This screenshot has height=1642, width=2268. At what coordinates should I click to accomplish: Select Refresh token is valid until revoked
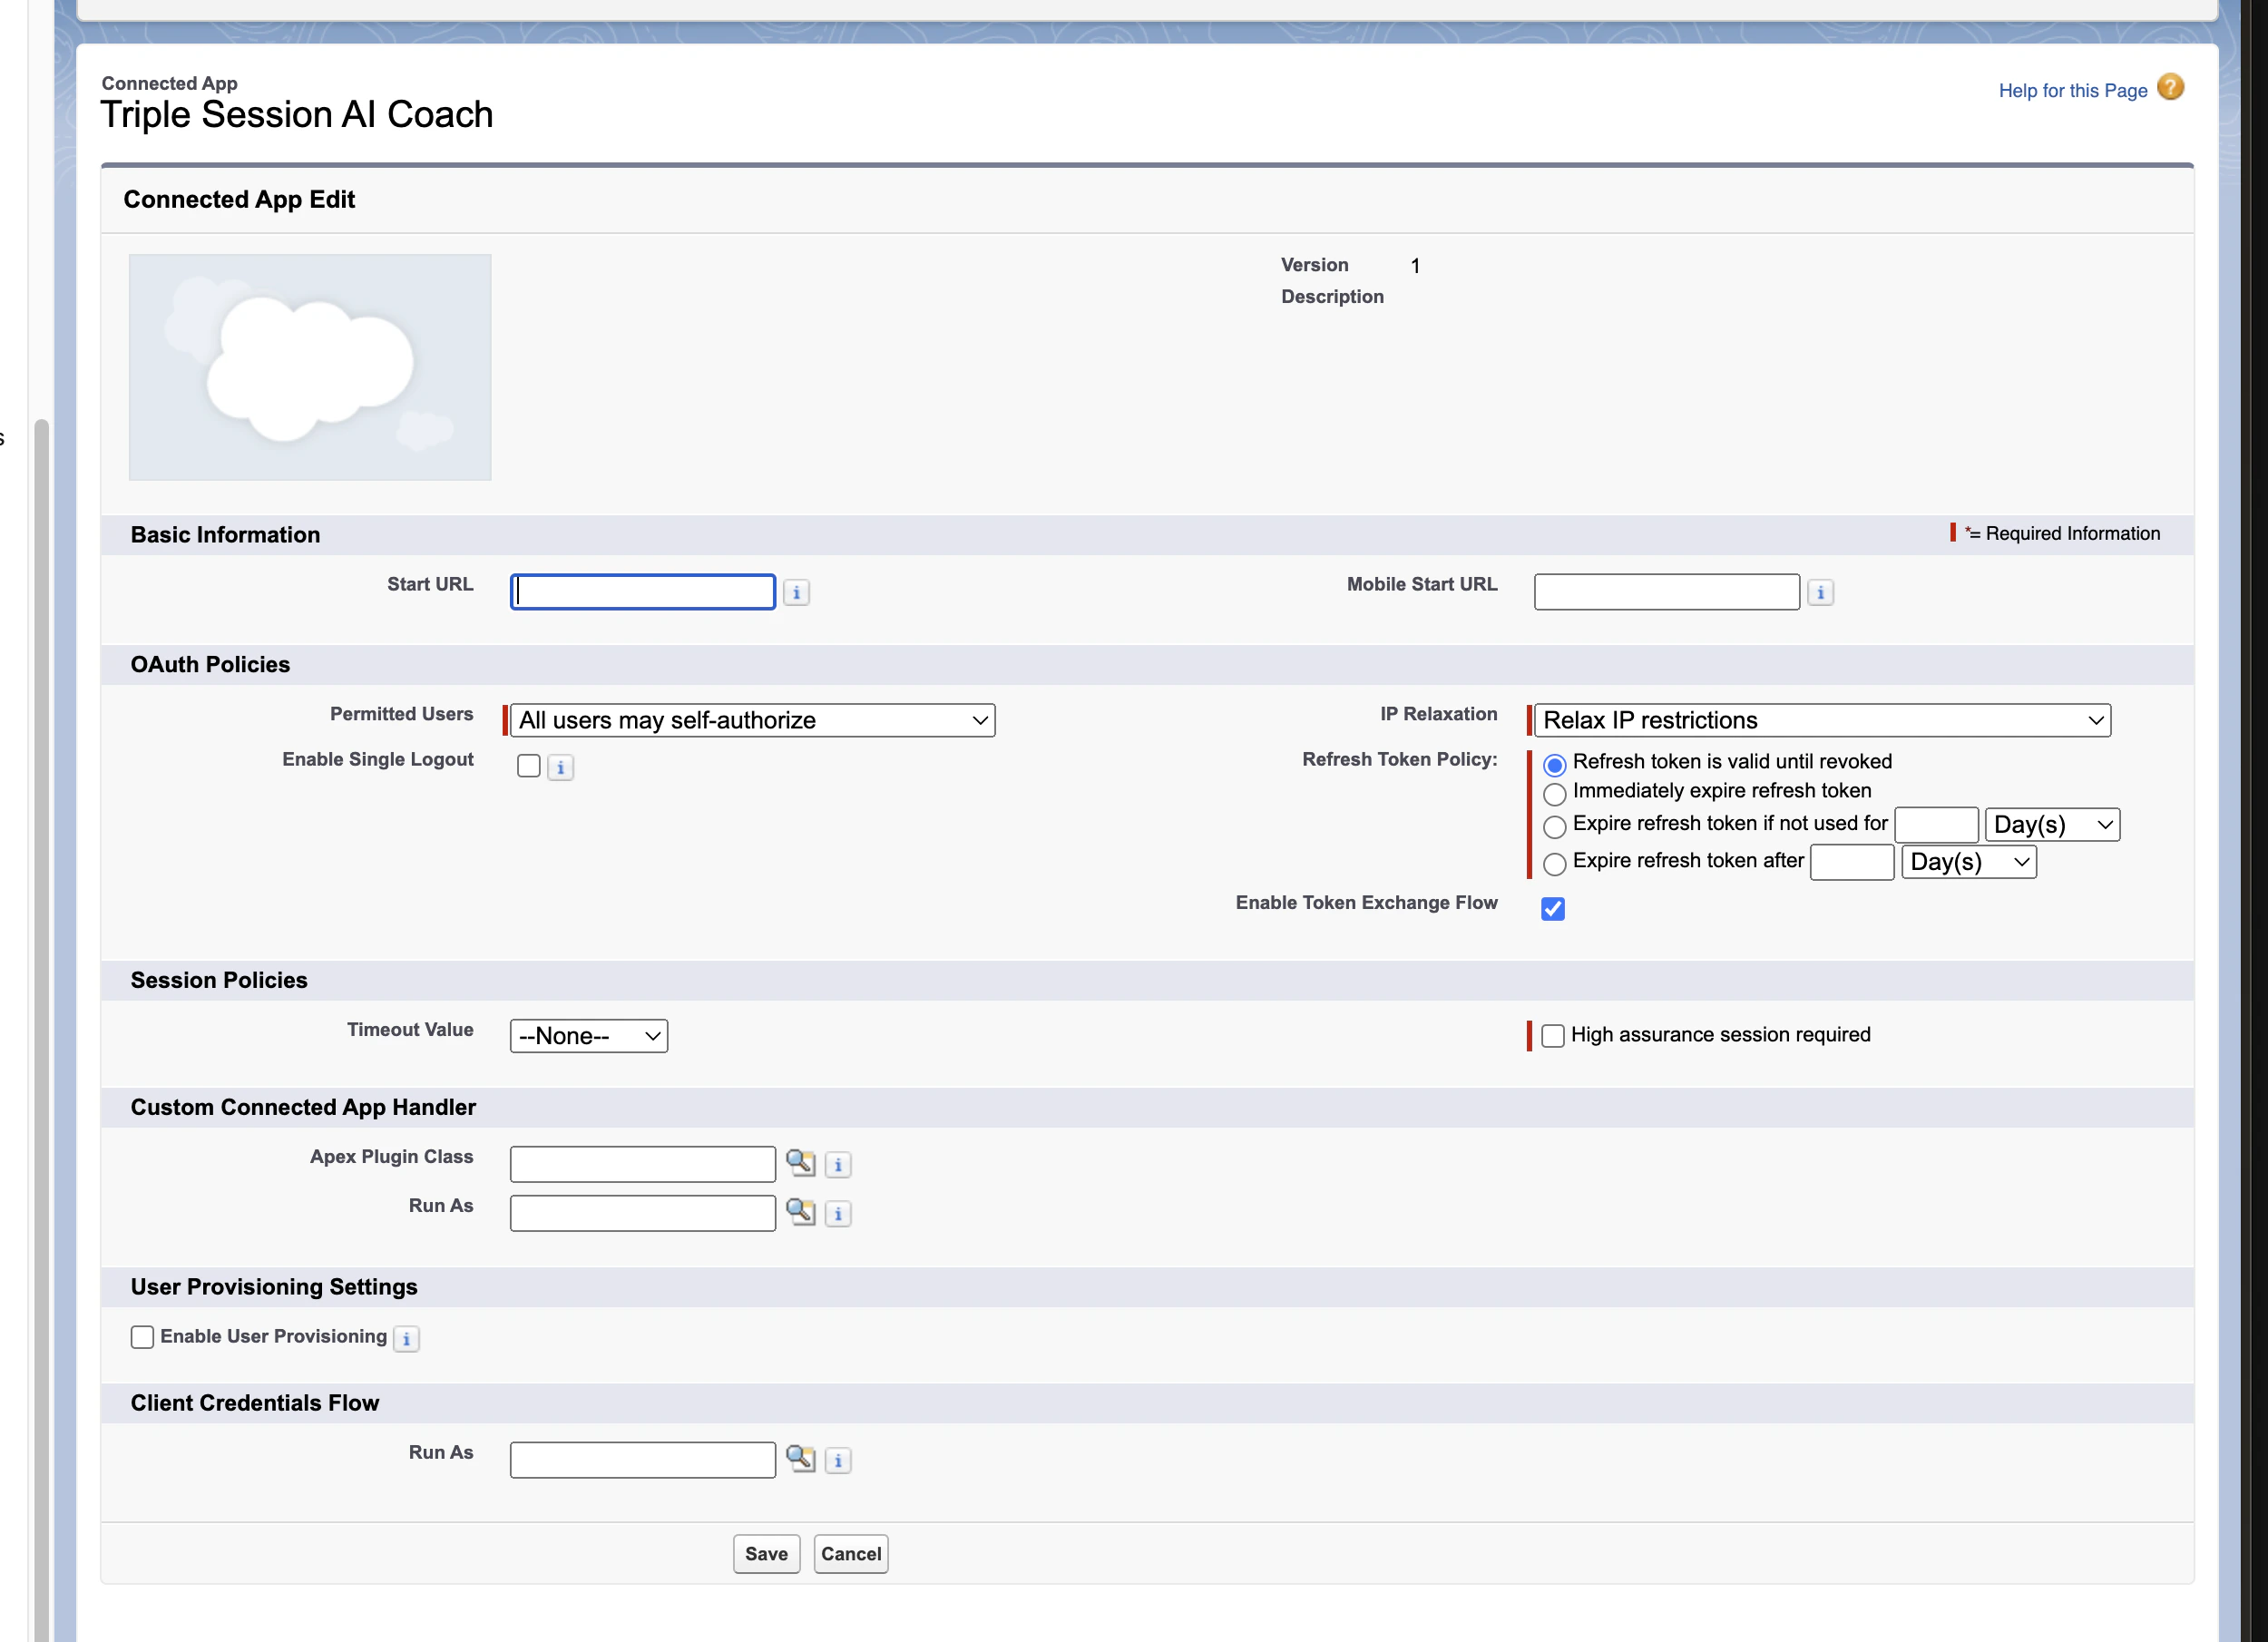(x=1554, y=765)
